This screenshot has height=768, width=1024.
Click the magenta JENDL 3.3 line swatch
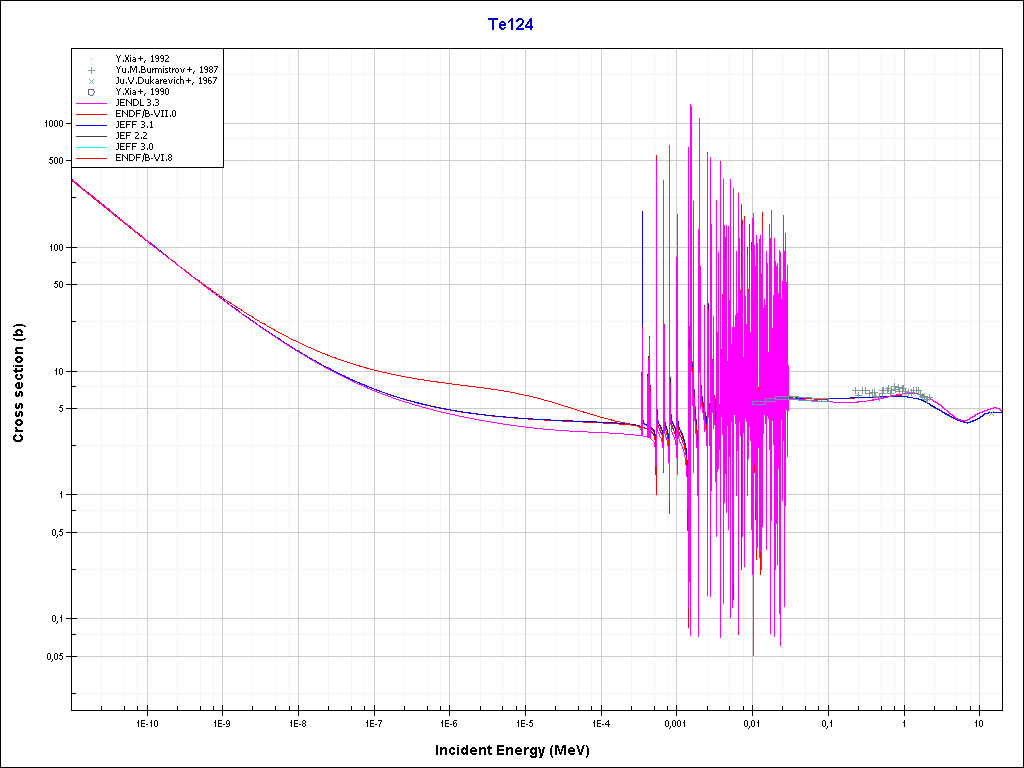91,103
